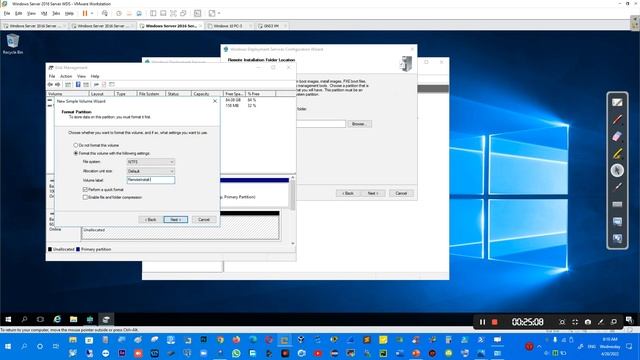Click VMware full screen mode icon
The image size is (640, 360).
coord(173,13)
